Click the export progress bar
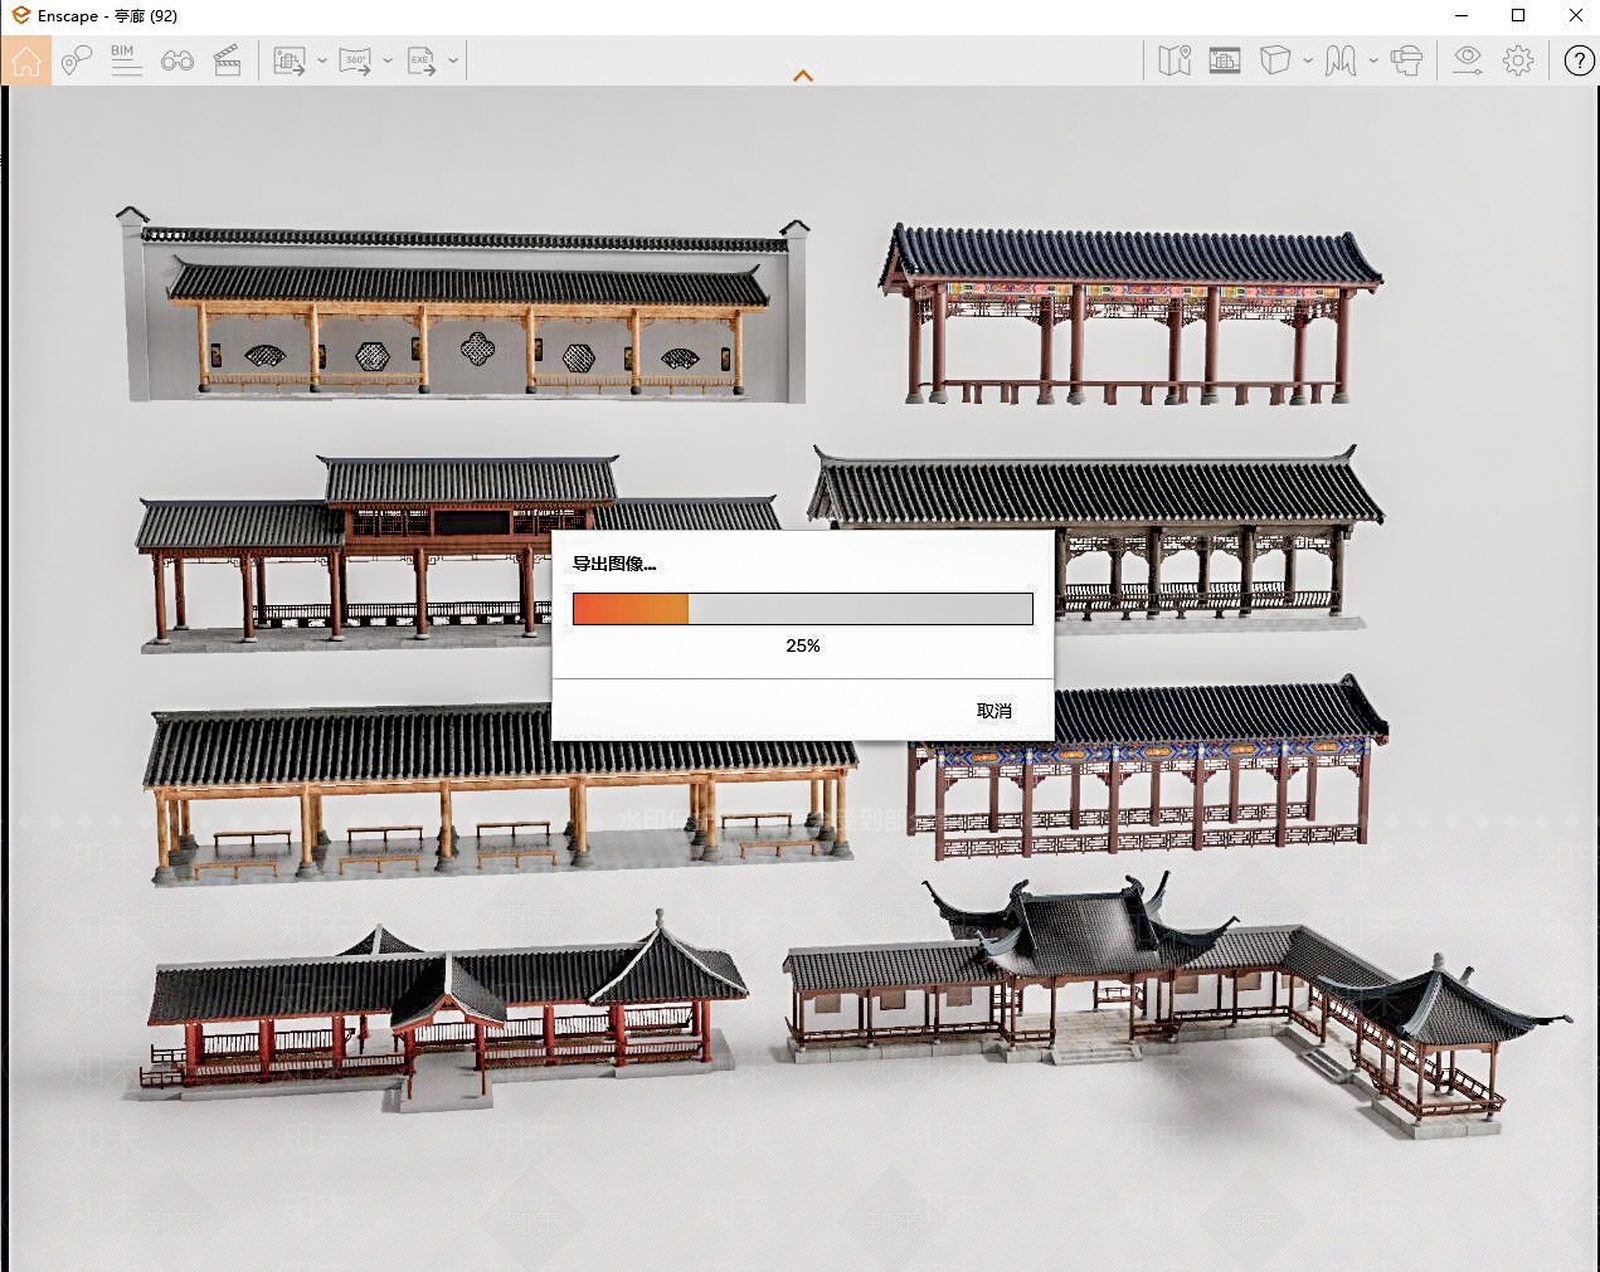This screenshot has width=1600, height=1272. (803, 609)
